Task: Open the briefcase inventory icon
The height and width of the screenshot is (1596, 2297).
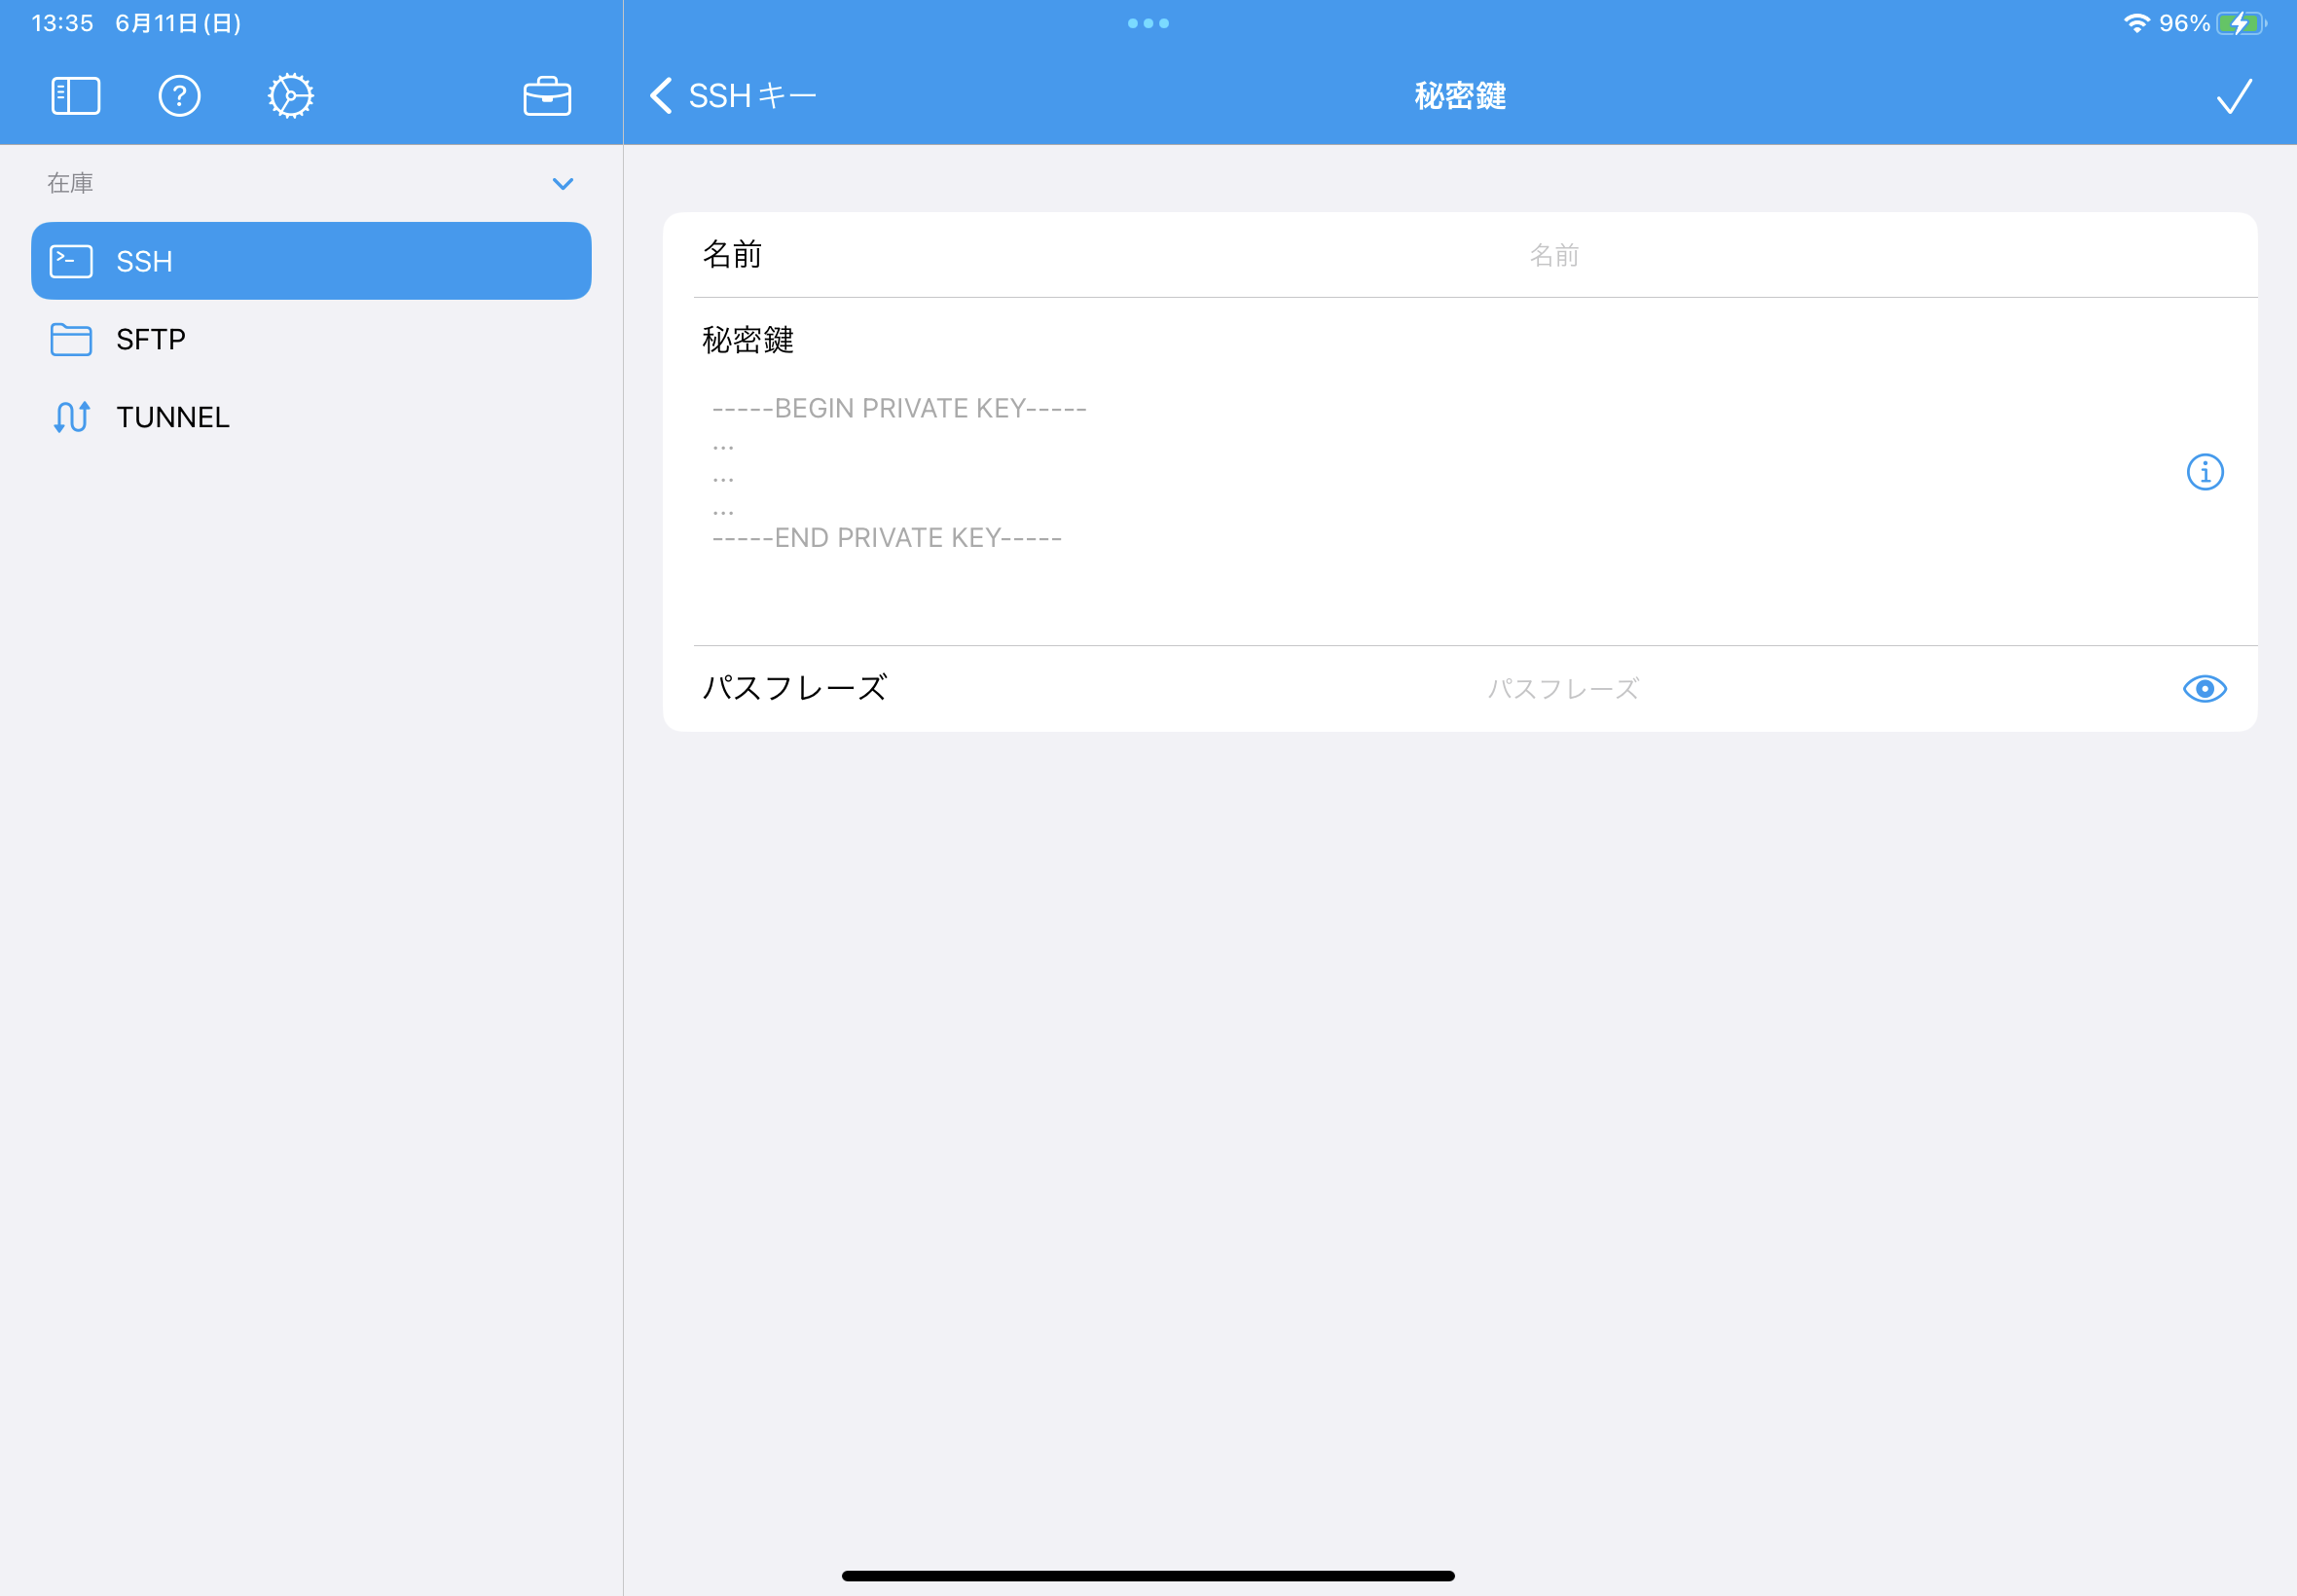Action: [546, 95]
